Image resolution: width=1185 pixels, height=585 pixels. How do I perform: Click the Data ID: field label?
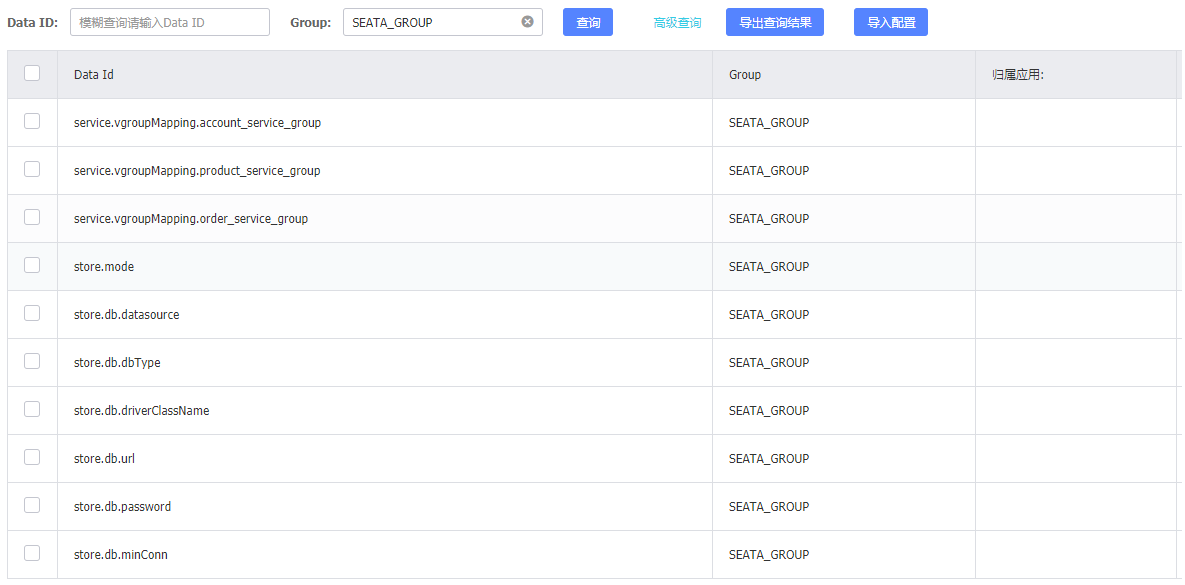[x=32, y=23]
